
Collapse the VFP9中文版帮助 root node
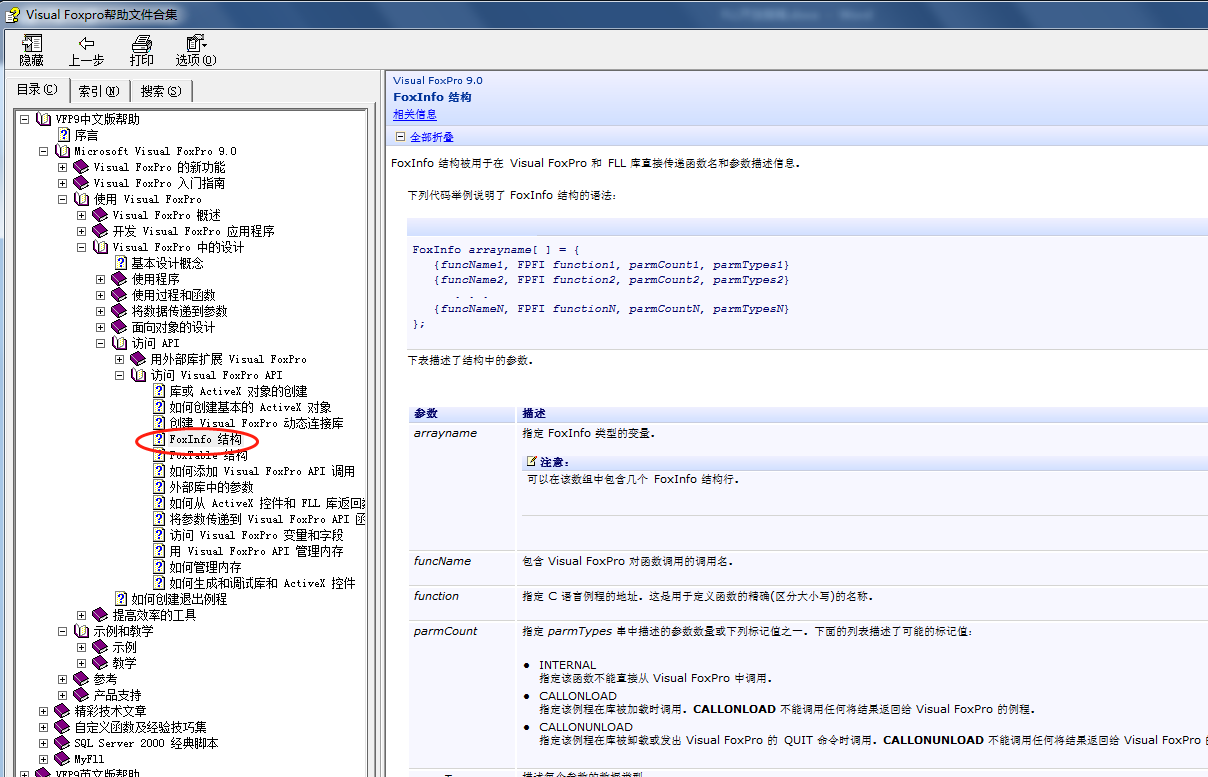25,119
